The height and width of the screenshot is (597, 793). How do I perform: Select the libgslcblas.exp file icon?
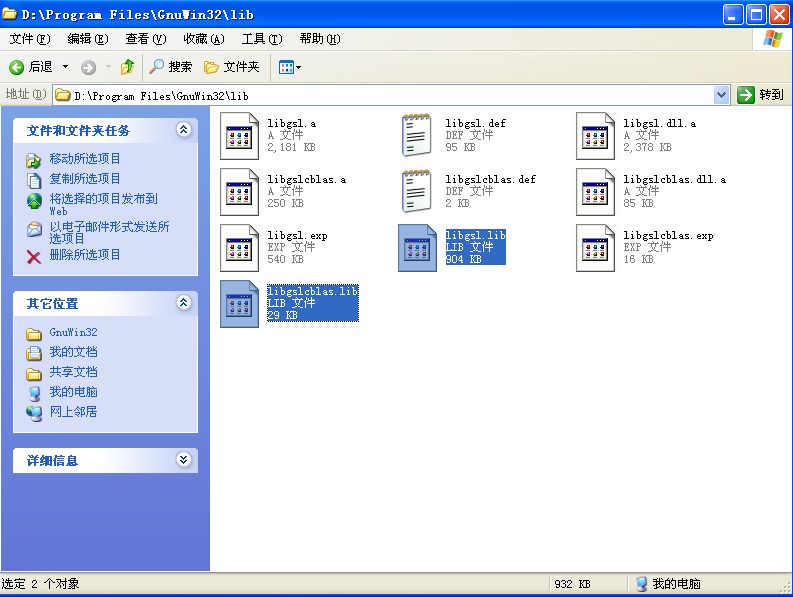coord(595,248)
